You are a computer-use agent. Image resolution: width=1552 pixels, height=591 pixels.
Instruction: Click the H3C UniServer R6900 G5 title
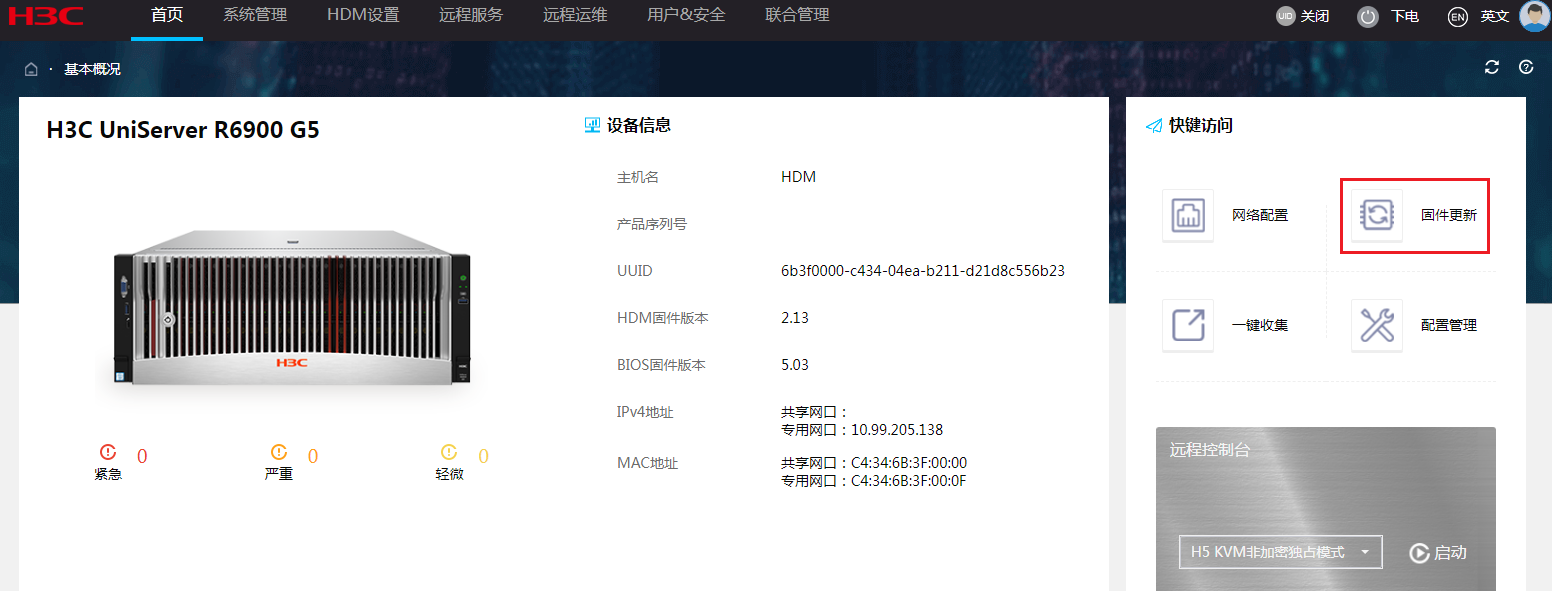pyautogui.click(x=183, y=130)
